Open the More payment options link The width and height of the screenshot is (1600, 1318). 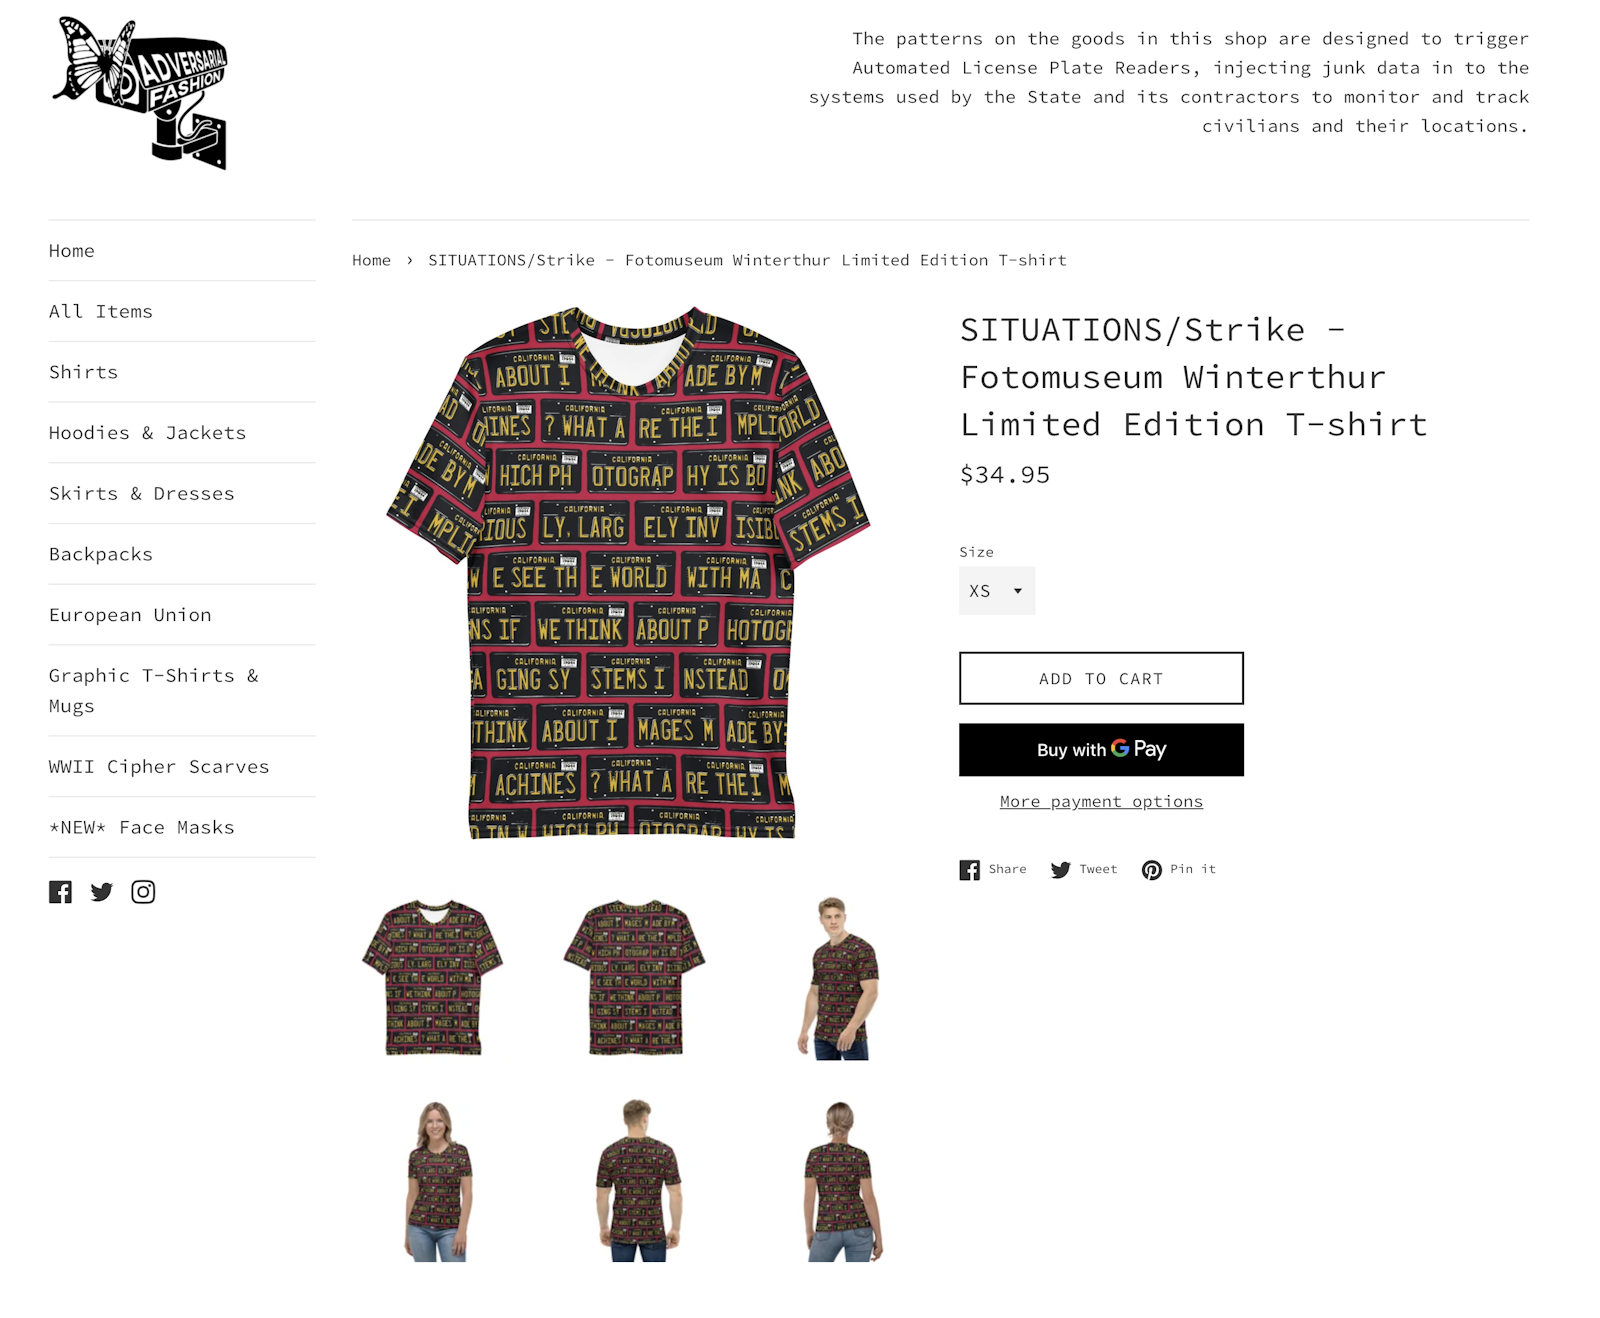[x=1101, y=802]
